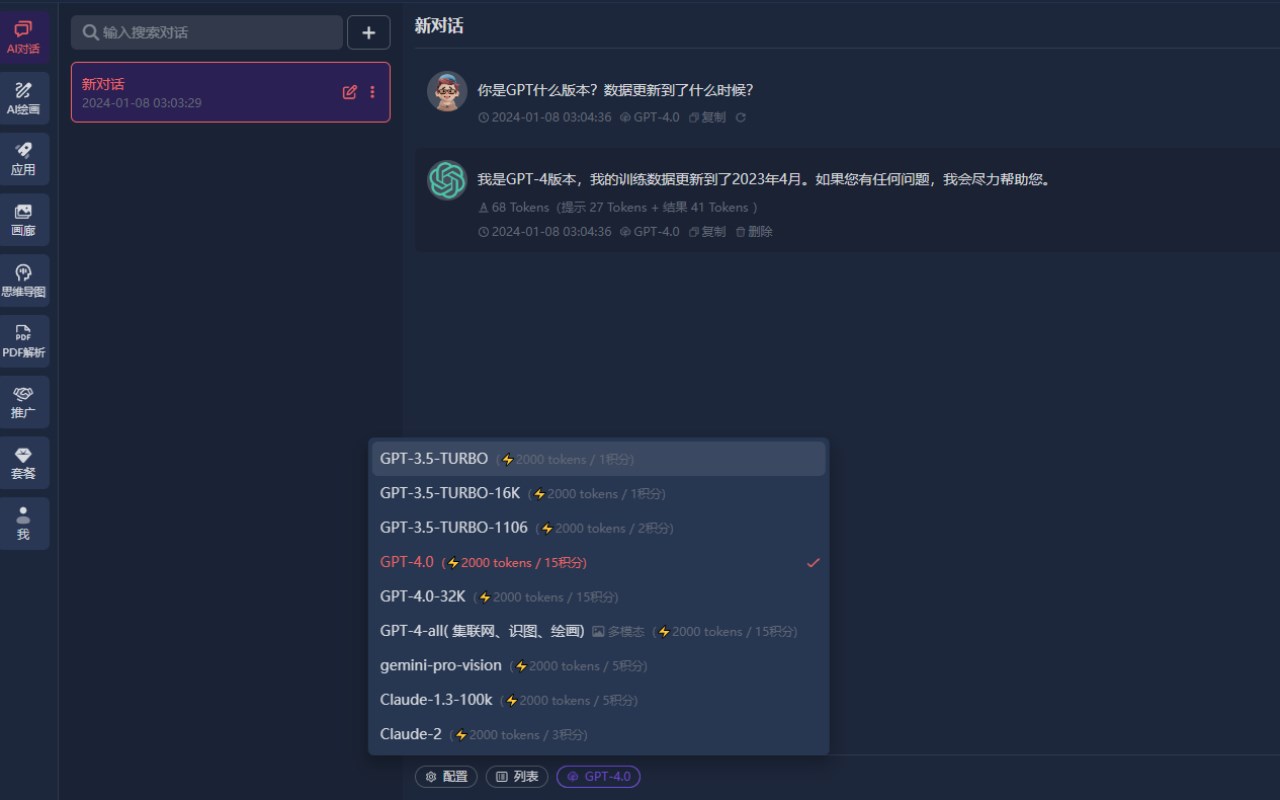Toggle the GPT-4.0 model selector dropdown

click(x=598, y=777)
